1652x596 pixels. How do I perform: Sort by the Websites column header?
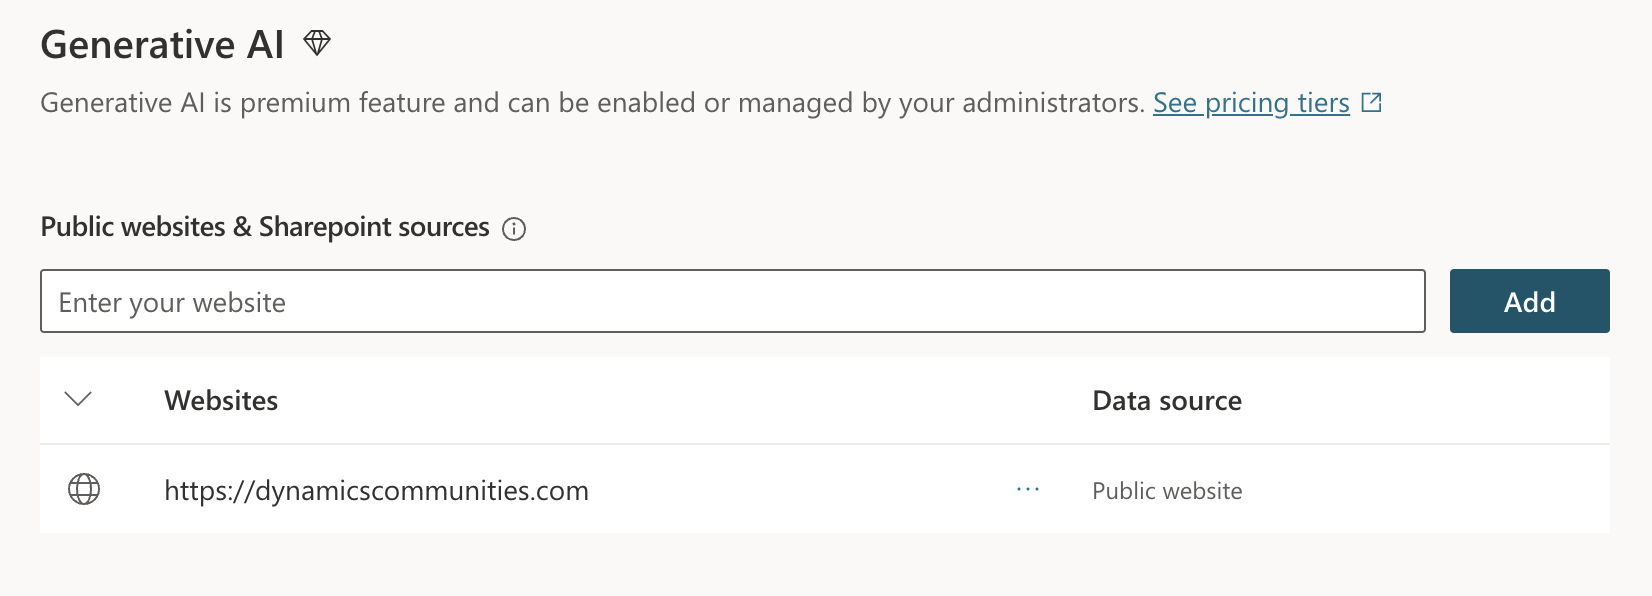(221, 401)
